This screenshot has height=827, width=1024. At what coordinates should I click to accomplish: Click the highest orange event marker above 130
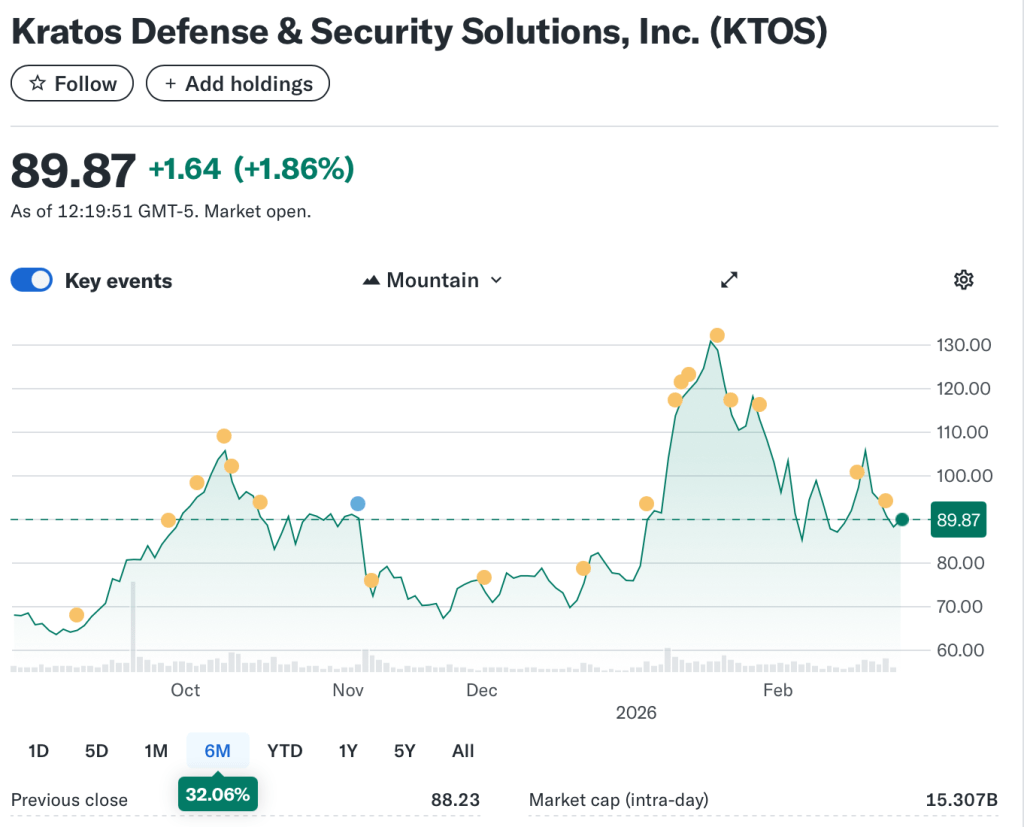click(x=716, y=336)
